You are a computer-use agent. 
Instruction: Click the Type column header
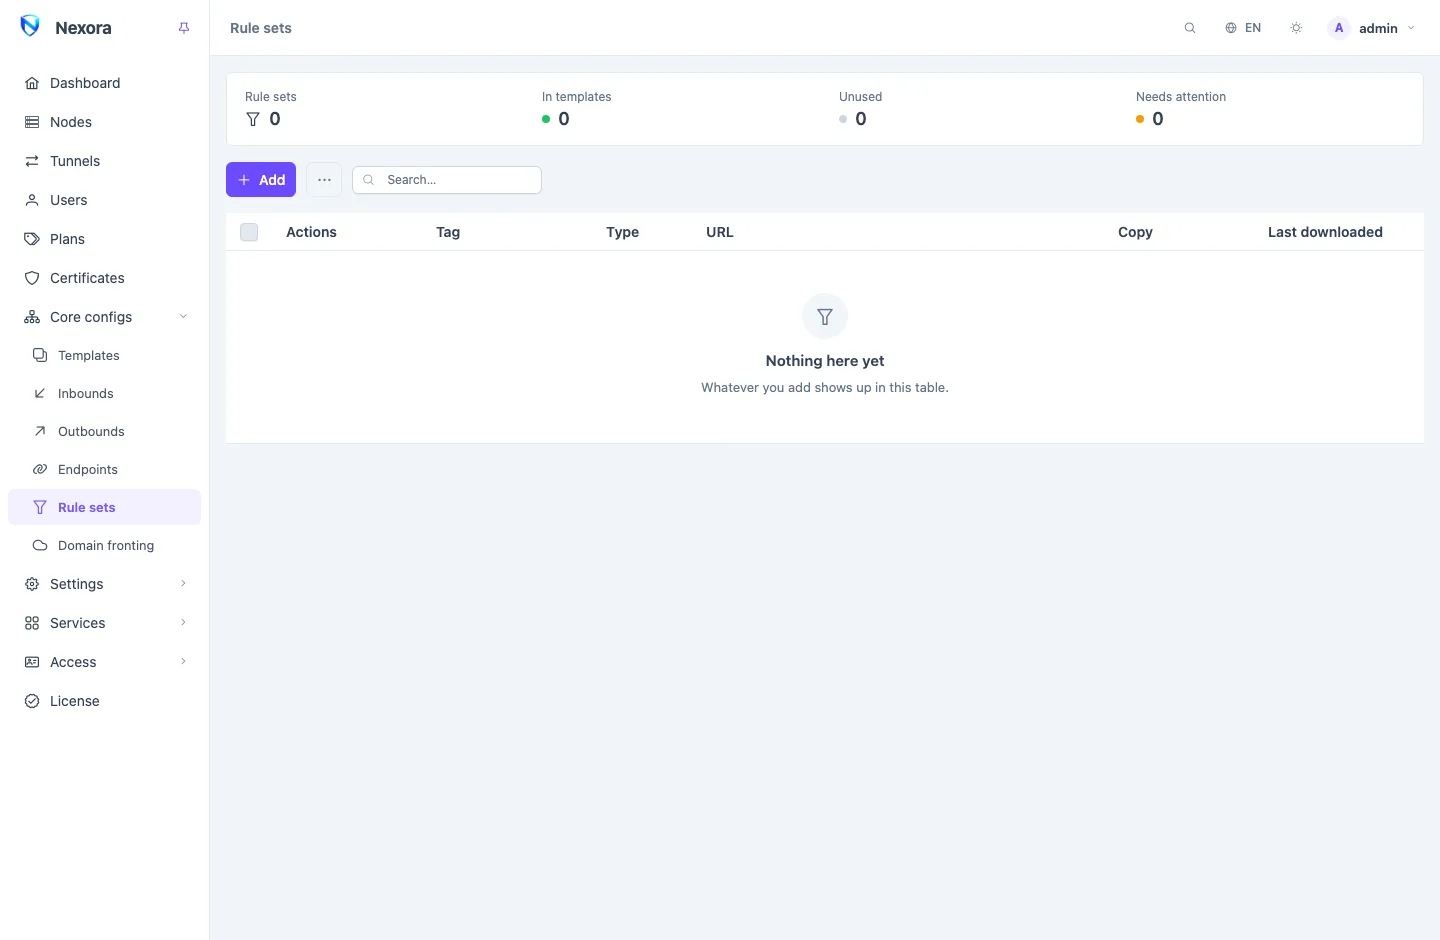(x=622, y=232)
